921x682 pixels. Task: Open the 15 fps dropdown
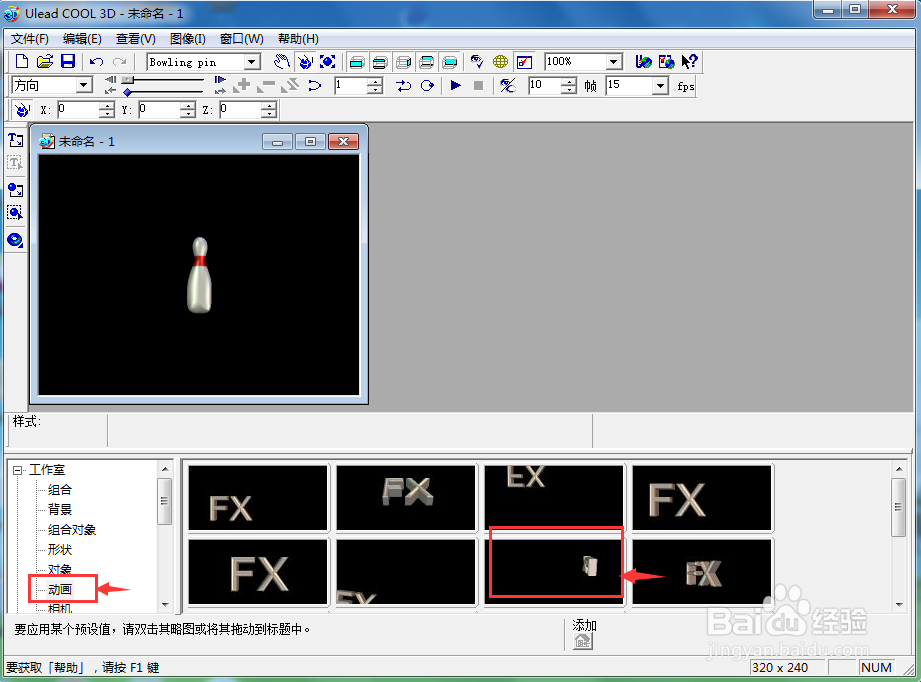point(660,86)
